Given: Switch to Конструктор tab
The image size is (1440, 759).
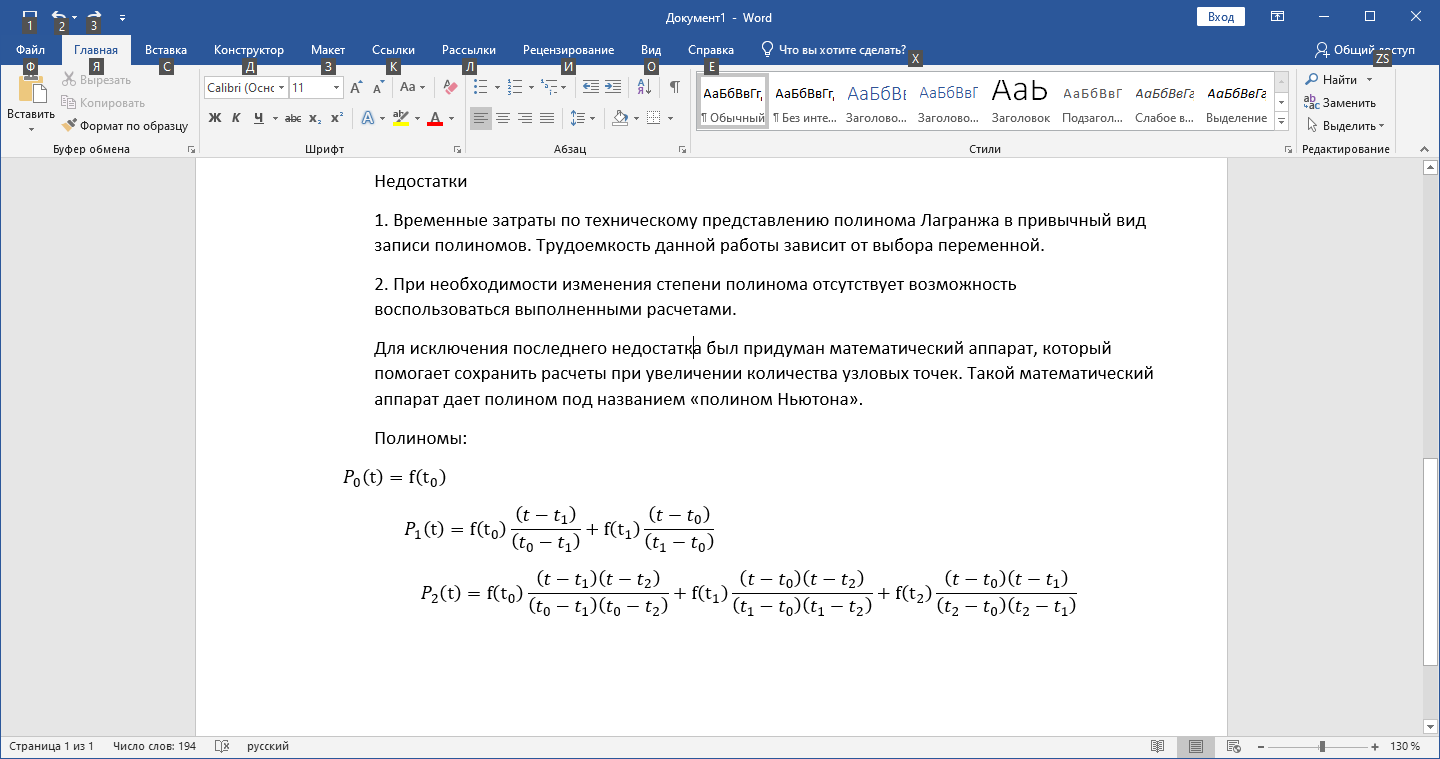Looking at the screenshot, I should [x=249, y=50].
